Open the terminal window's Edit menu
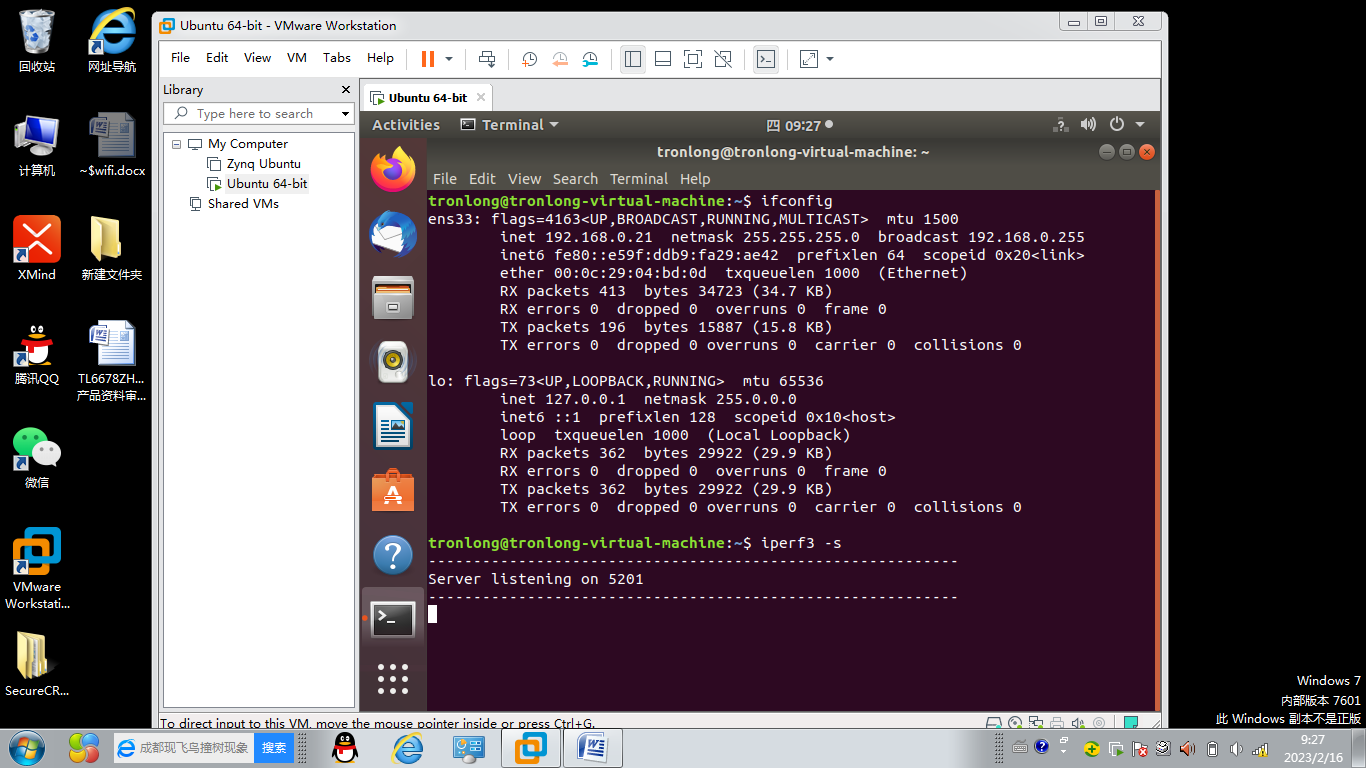 (x=482, y=179)
